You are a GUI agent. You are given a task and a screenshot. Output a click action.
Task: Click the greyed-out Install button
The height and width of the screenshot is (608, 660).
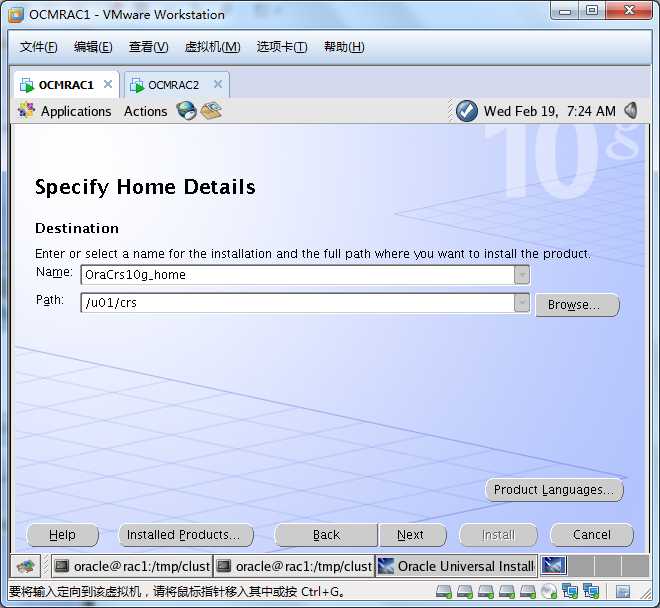coord(498,535)
